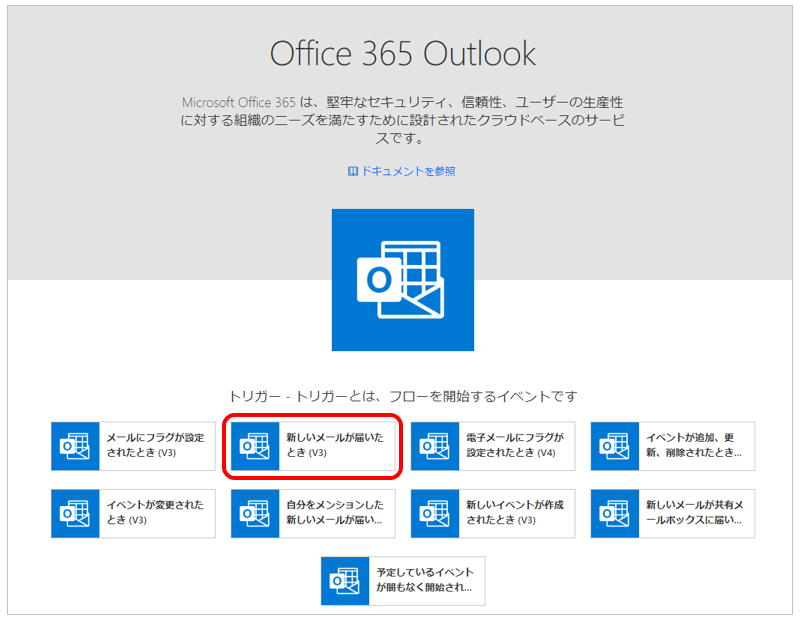This screenshot has height=623, width=801.
Task: Click Outlook icon of 新しいメールが共有メールボックスに届い... trigger
Action: click(615, 513)
